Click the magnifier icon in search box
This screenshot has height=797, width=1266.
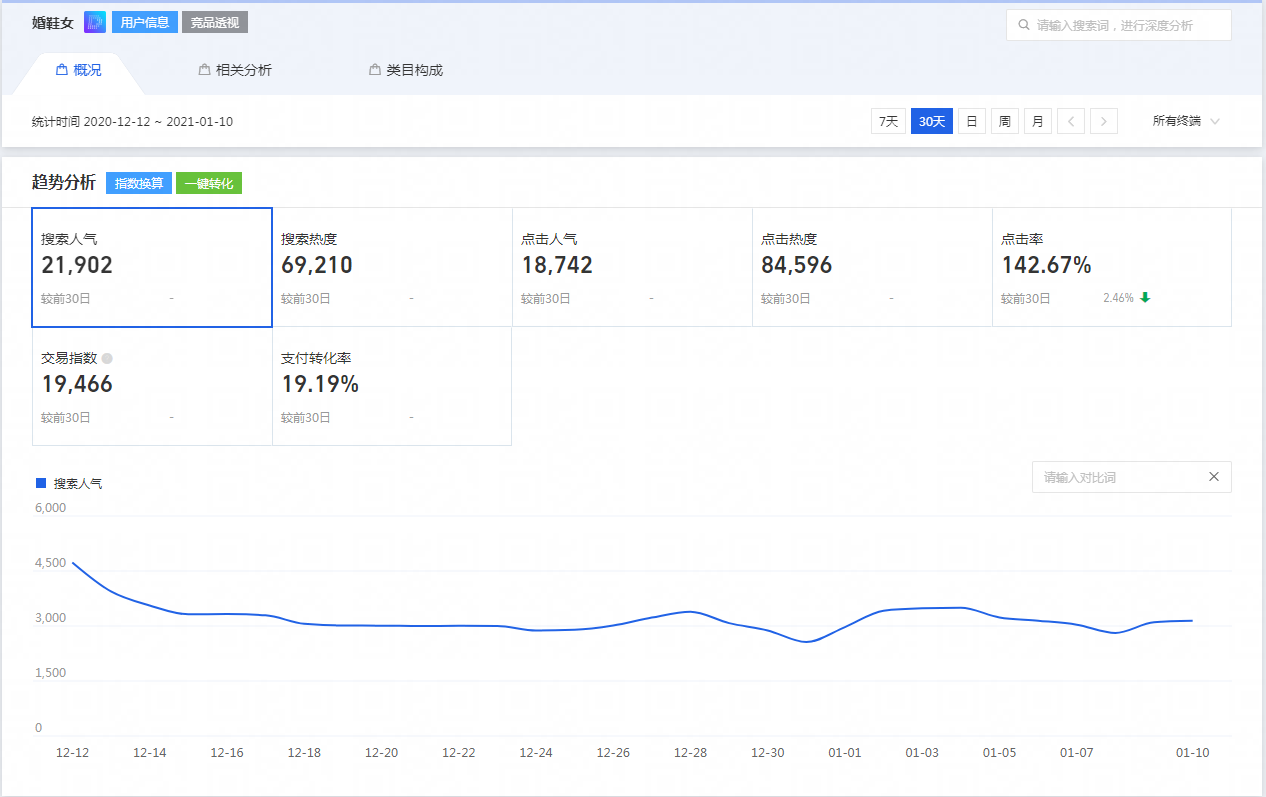[1023, 25]
